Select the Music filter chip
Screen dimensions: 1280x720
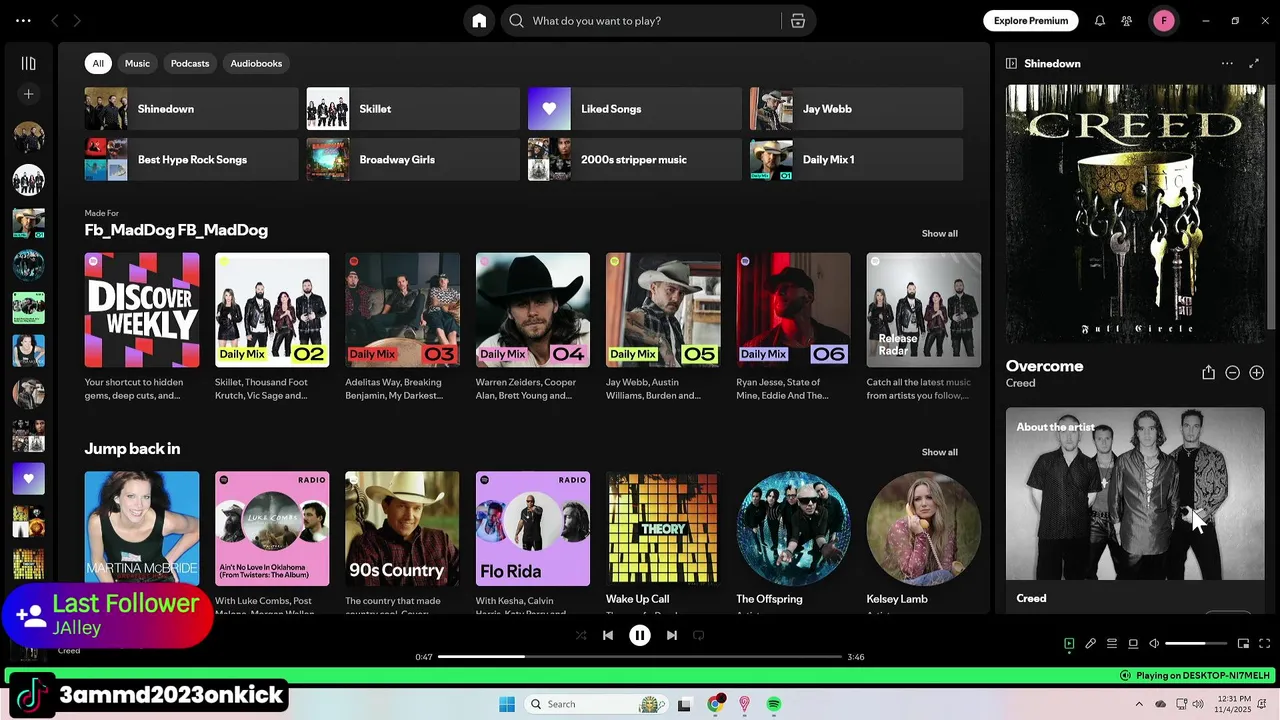[x=137, y=63]
